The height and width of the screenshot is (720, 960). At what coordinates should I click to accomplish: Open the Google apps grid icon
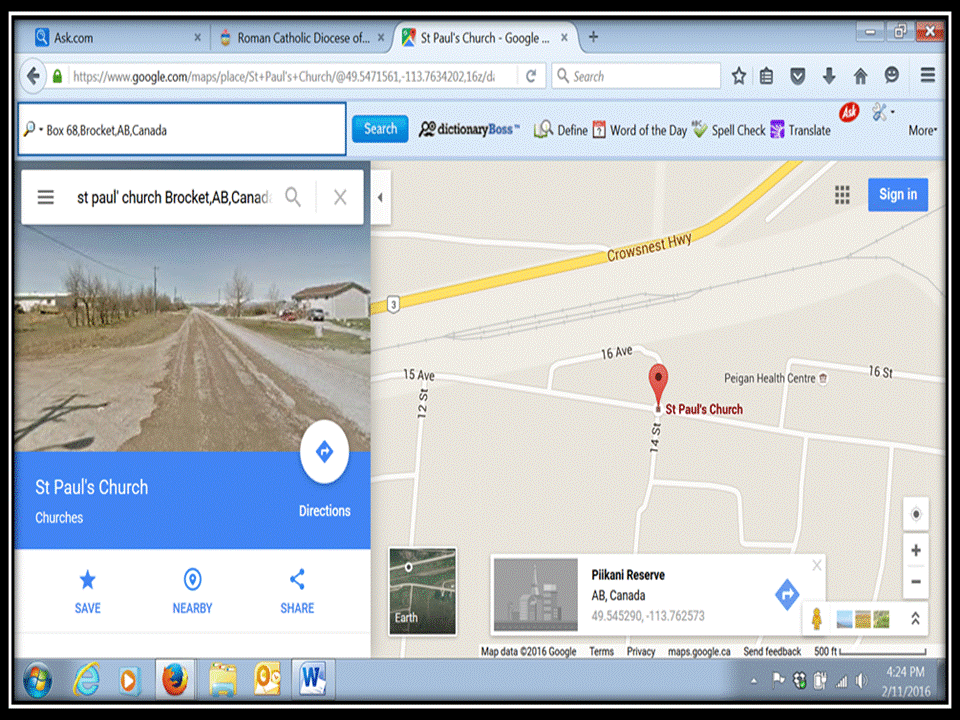click(x=842, y=195)
